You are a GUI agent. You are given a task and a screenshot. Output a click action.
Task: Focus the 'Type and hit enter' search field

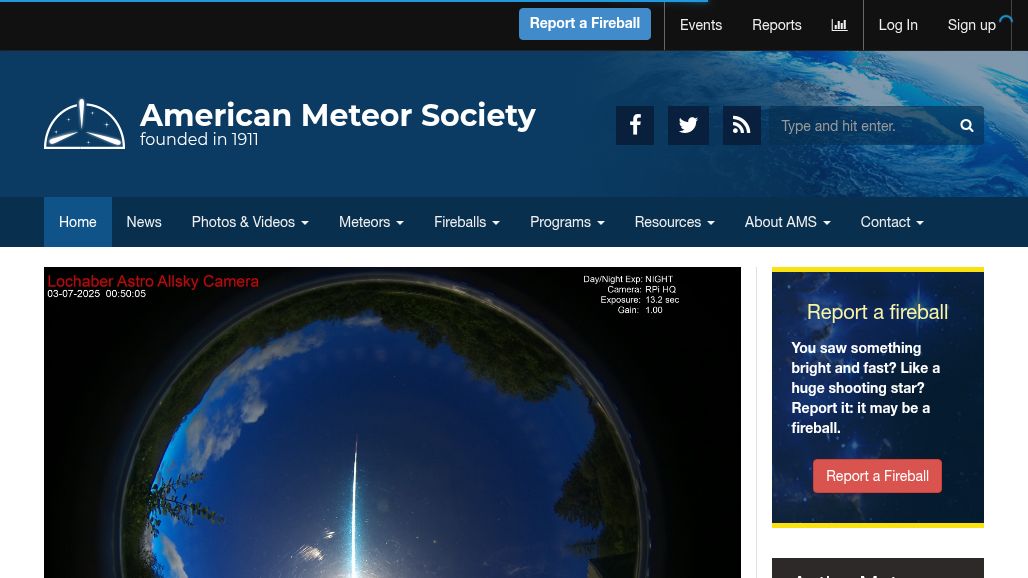click(877, 125)
